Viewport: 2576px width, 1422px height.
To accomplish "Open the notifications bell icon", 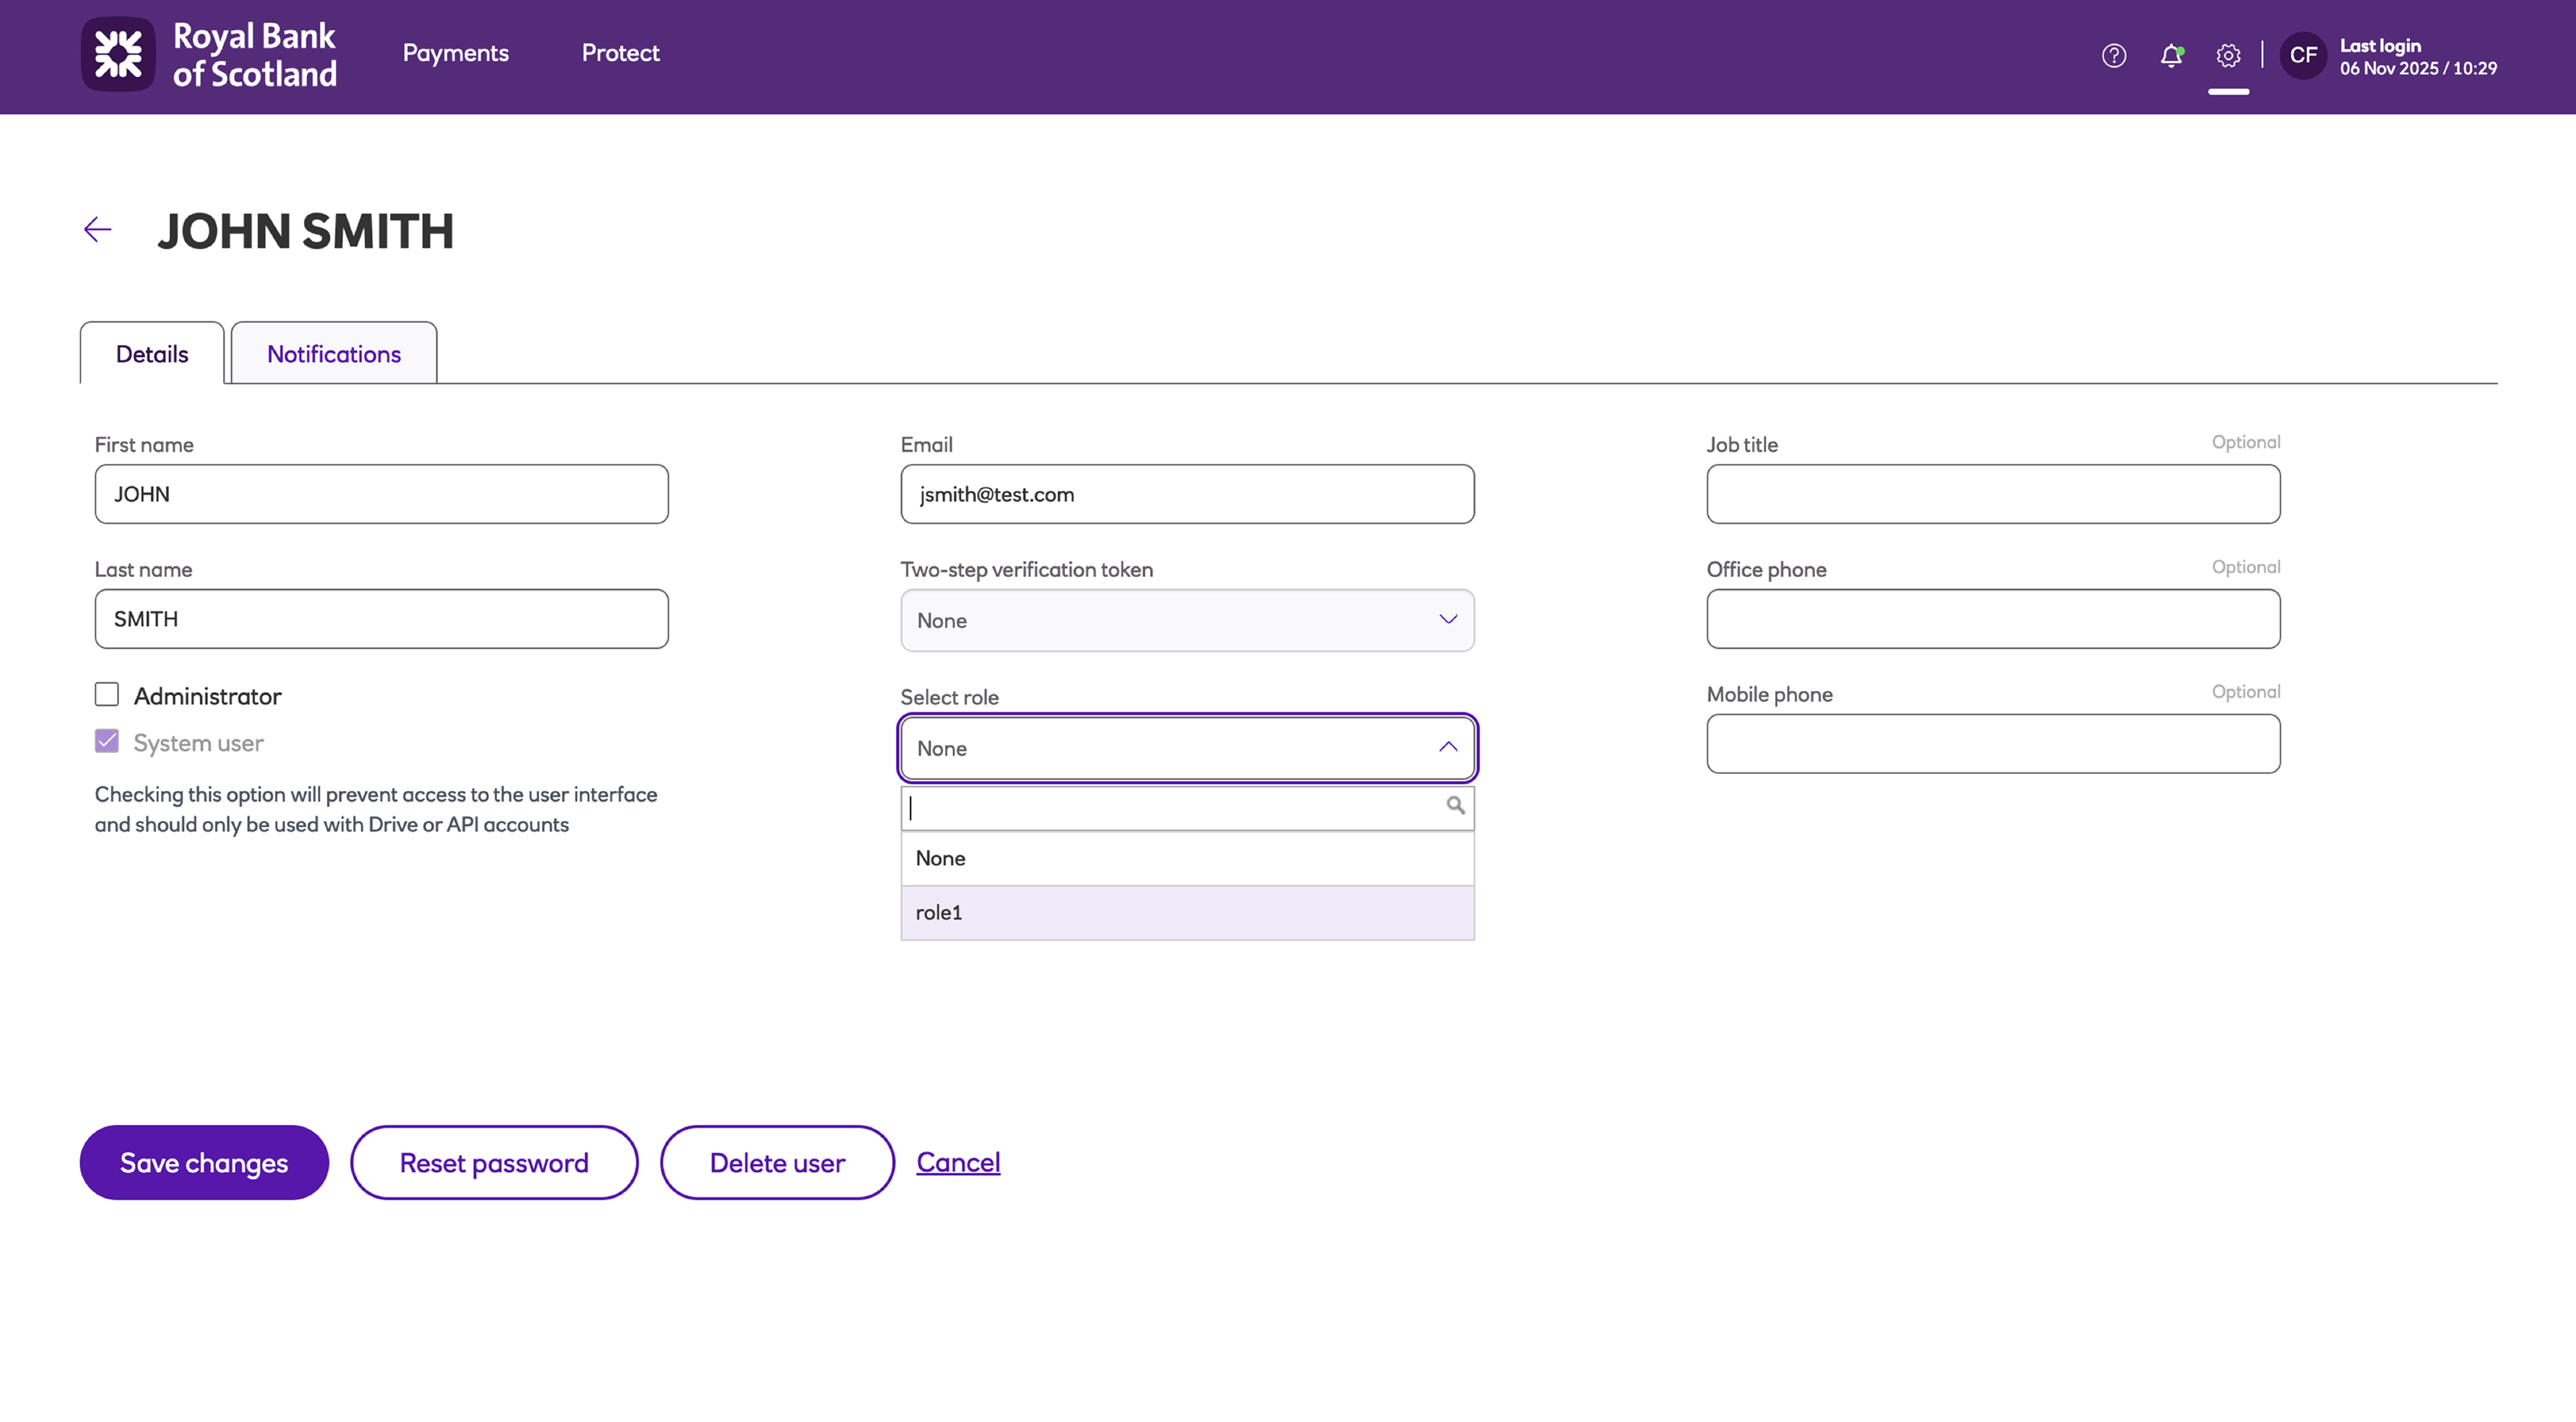I will pyautogui.click(x=2170, y=55).
